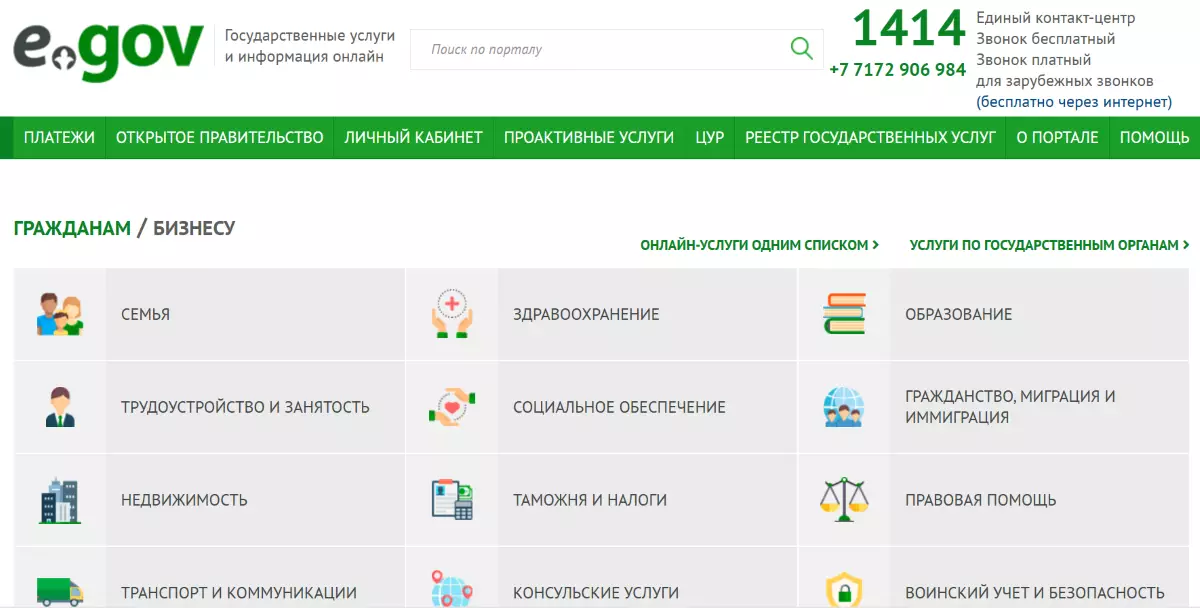Click the Таможня и налоги documents icon

pos(452,499)
